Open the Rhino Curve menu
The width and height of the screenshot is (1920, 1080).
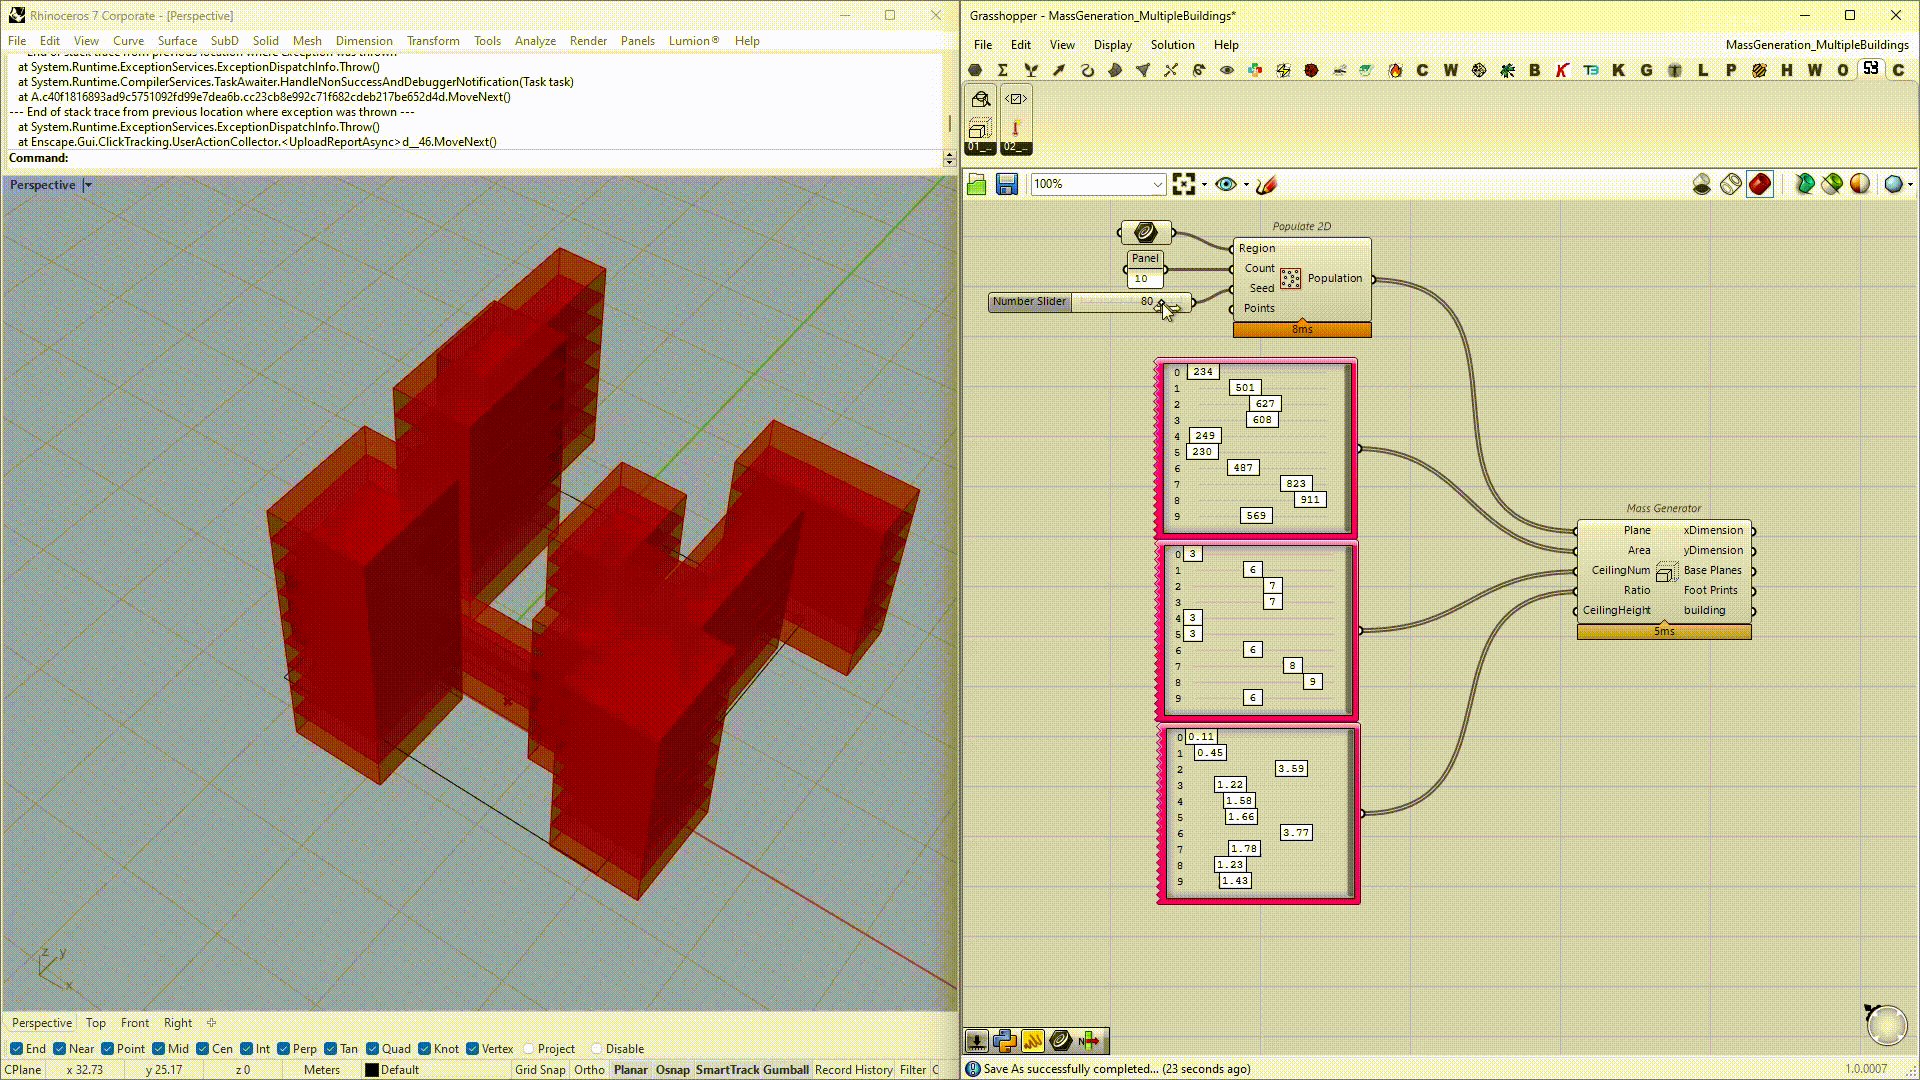click(x=128, y=41)
